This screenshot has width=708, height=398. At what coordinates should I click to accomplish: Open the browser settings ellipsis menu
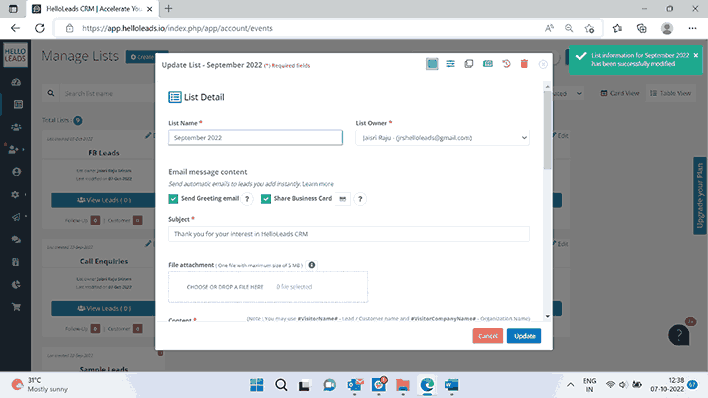tap(692, 28)
